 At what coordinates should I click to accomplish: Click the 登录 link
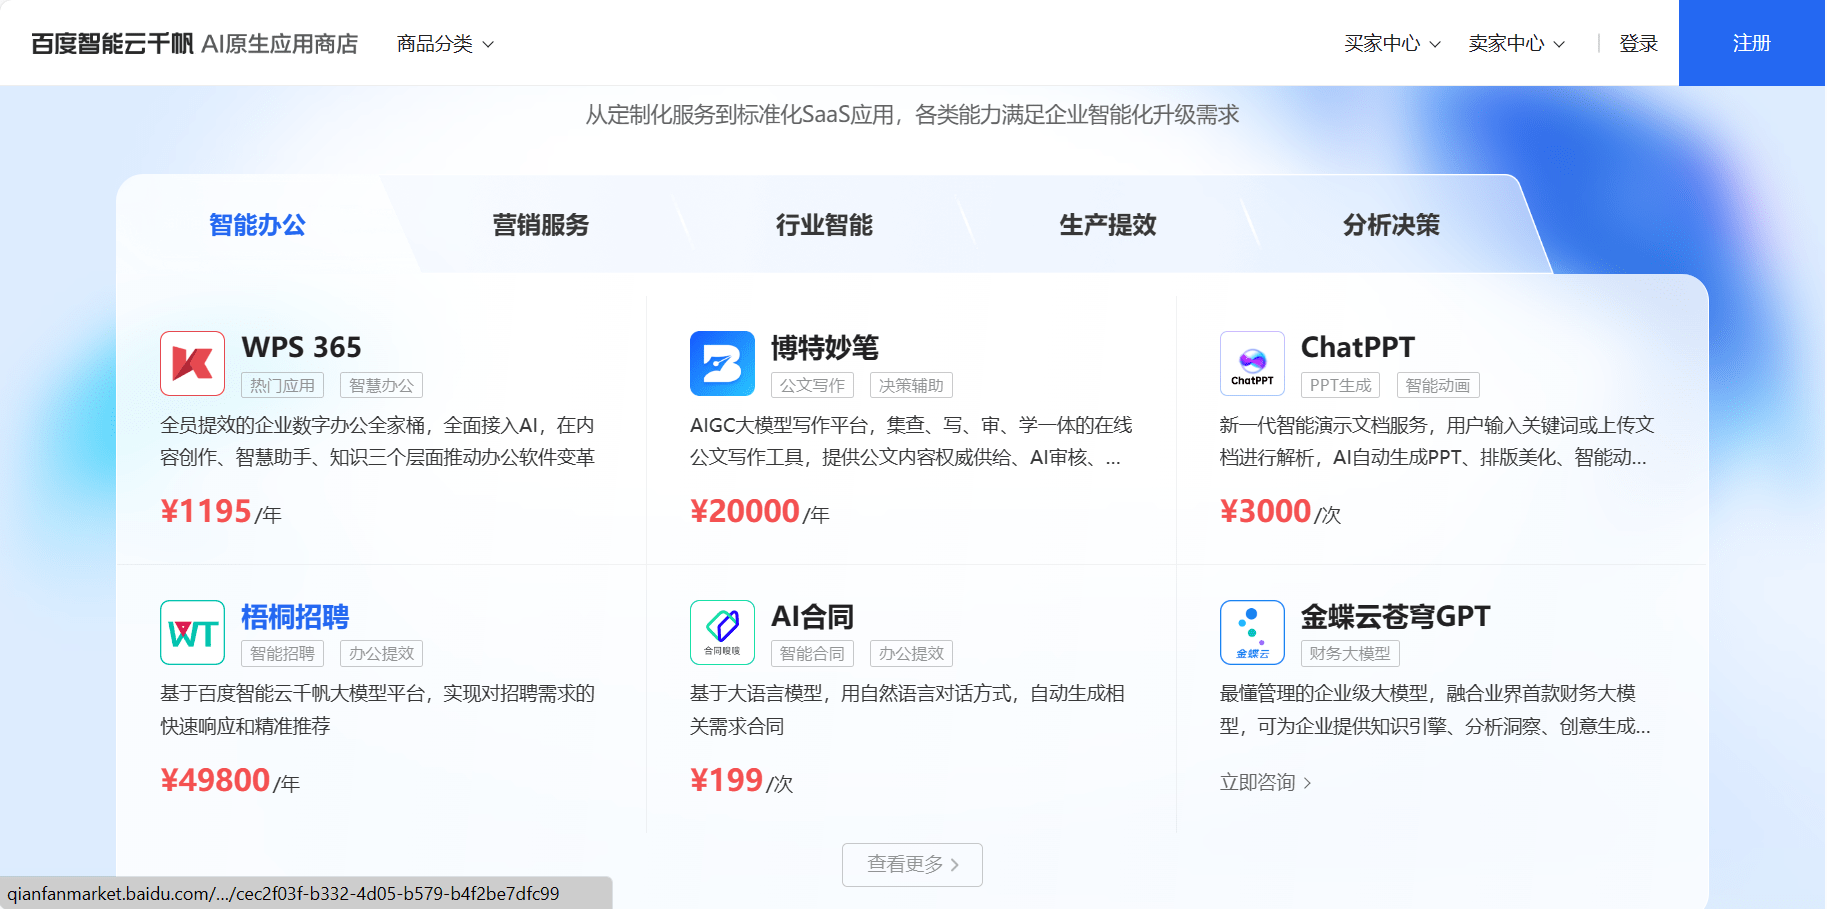[1638, 43]
